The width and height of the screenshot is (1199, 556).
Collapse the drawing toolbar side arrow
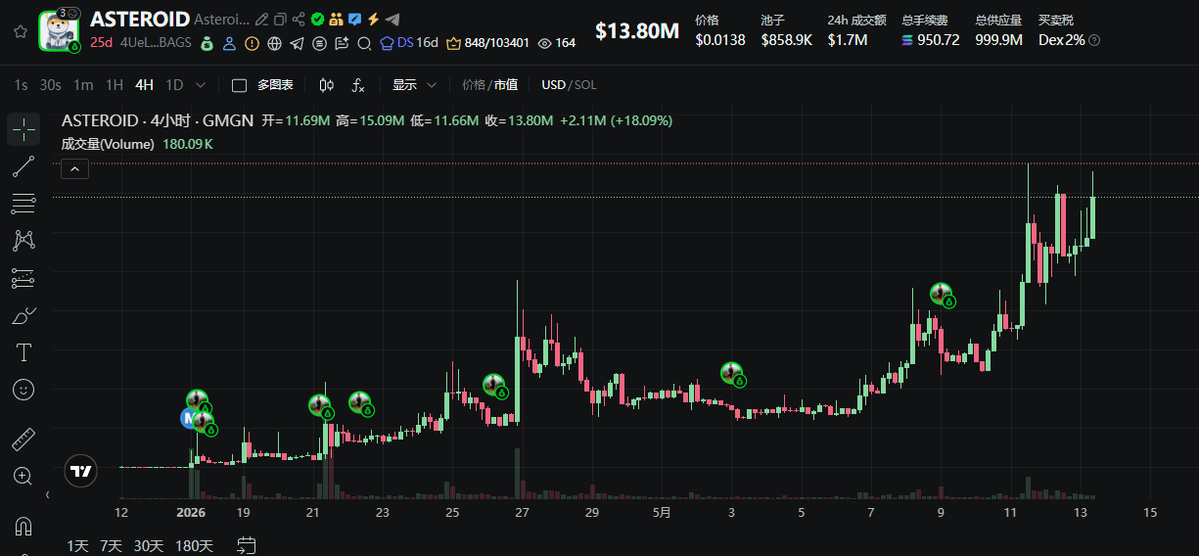point(47,496)
